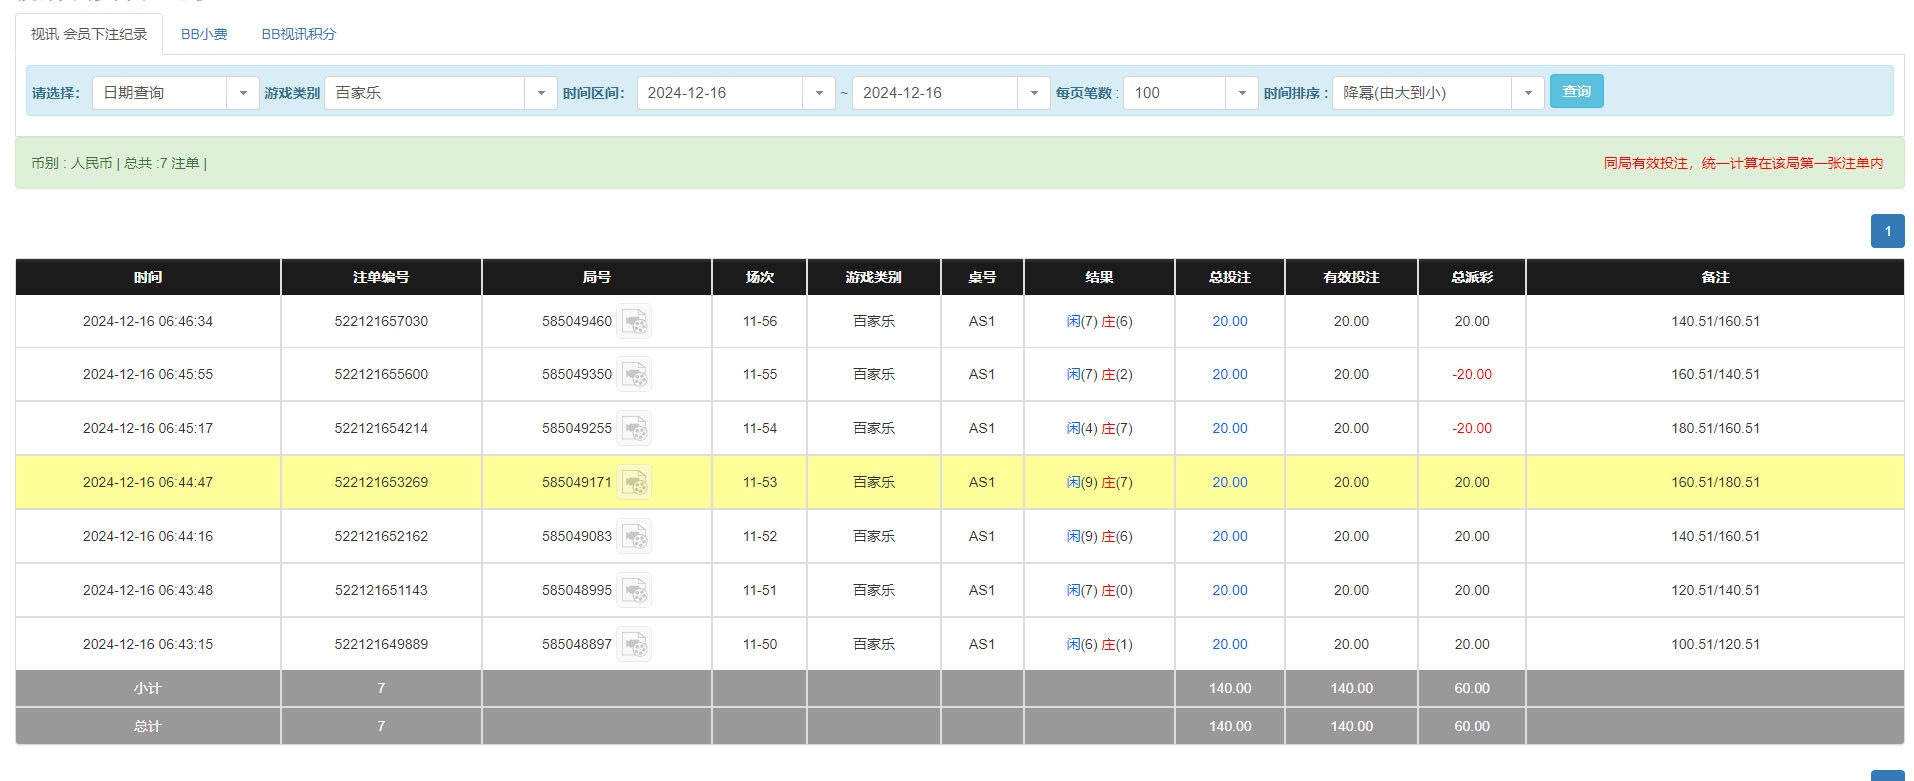Click replay icon beside round 585049255

click(634, 429)
